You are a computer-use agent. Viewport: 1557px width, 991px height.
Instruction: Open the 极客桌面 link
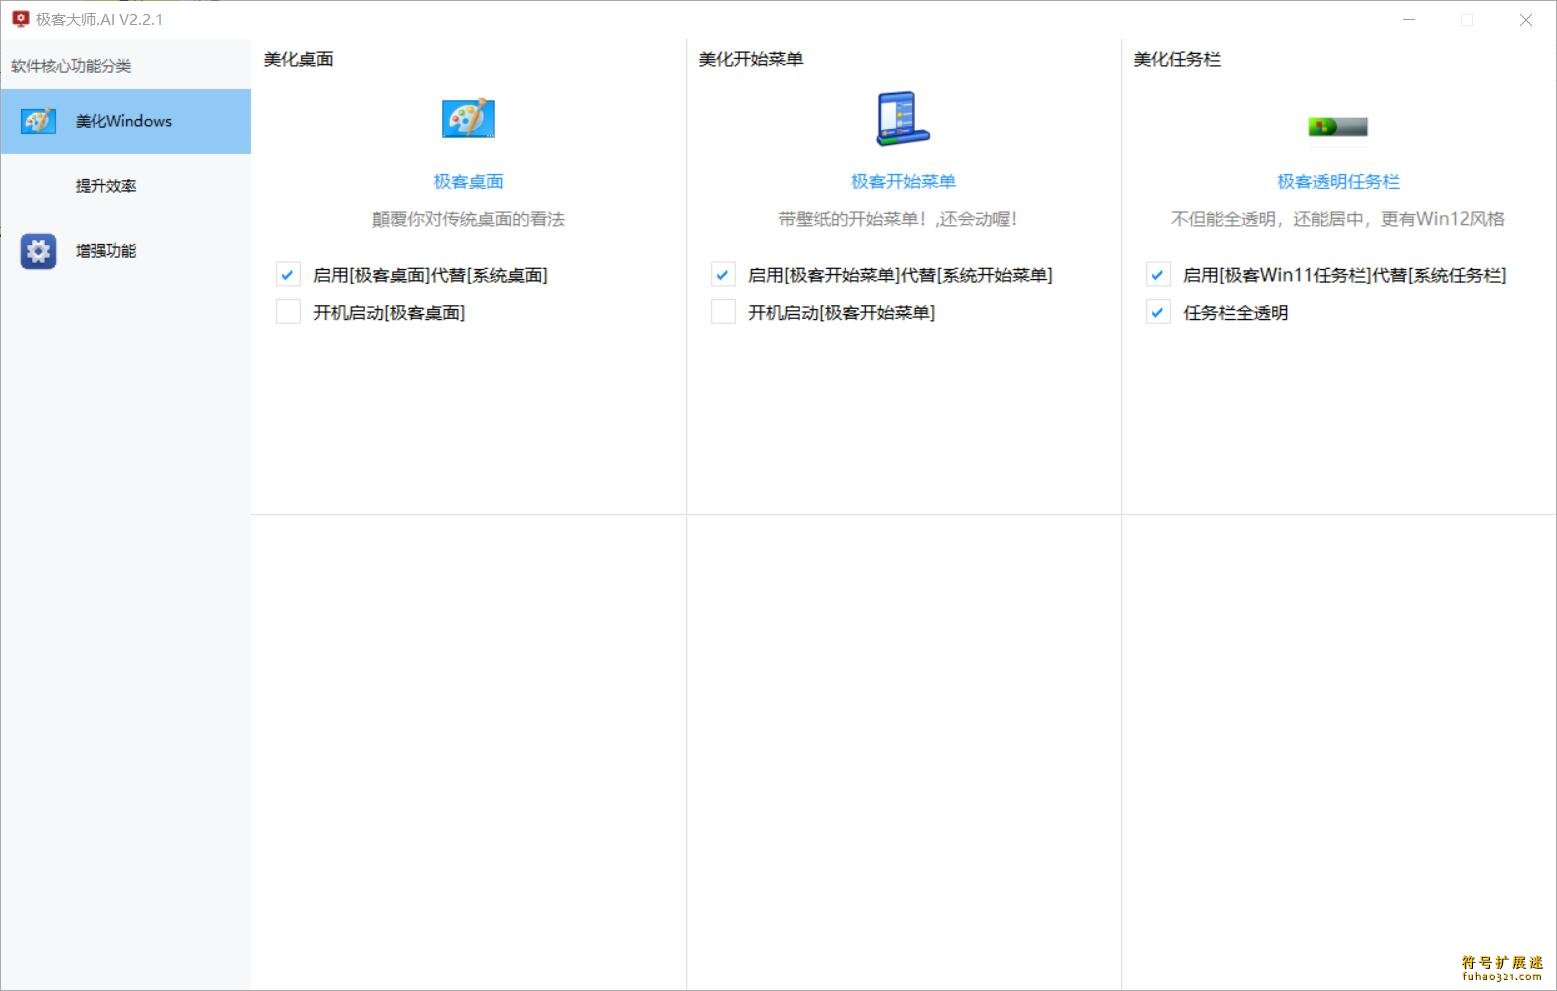click(x=467, y=181)
